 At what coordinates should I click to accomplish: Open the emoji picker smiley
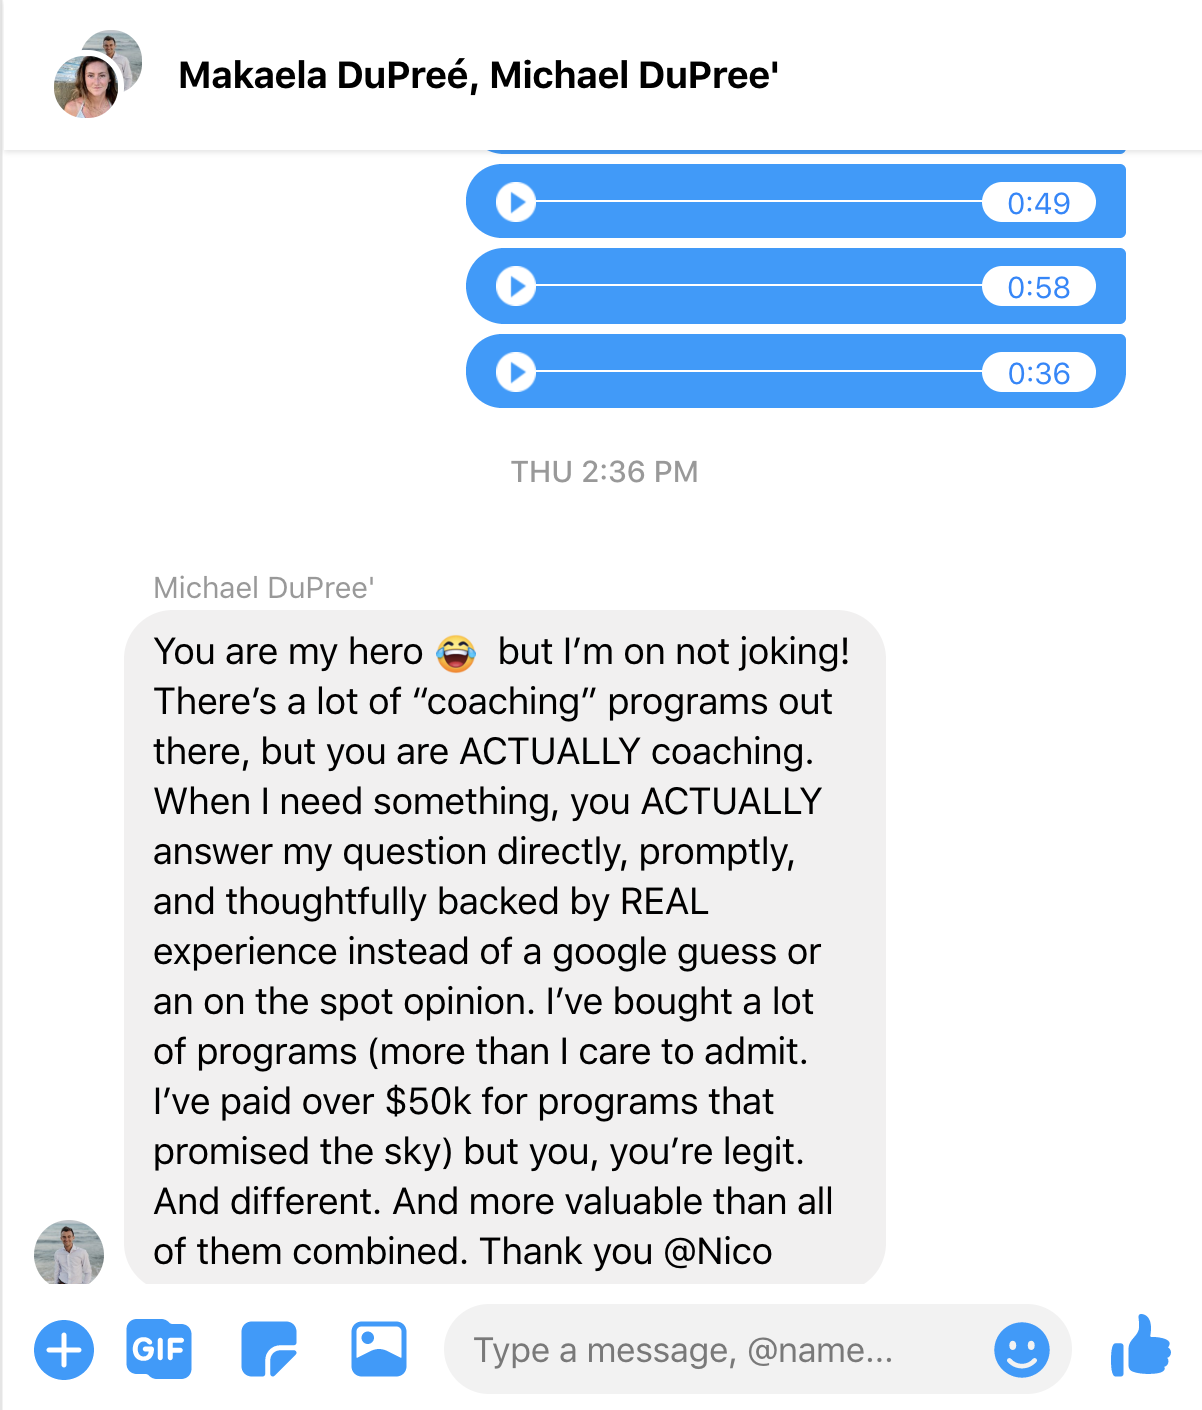1021,1350
